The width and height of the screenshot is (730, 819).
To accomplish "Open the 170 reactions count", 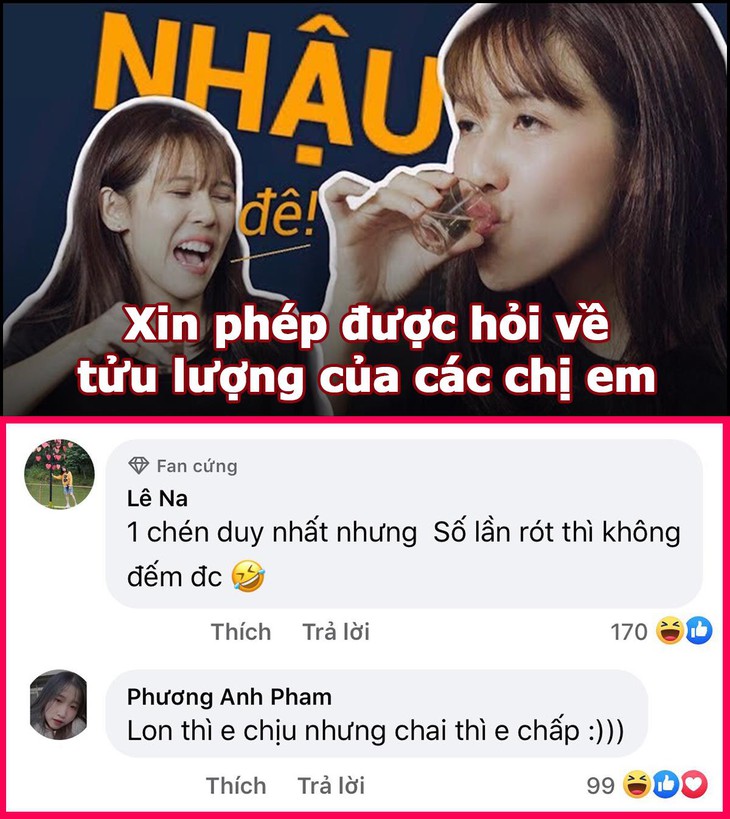I will (x=629, y=632).
